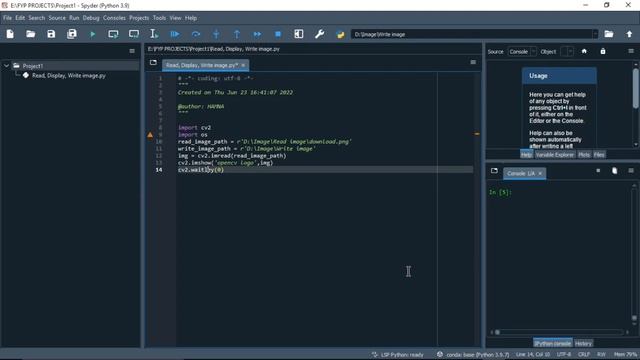Image resolution: width=640 pixels, height=360 pixels.
Task: Continue execution until next breakpoint
Action: pos(257,34)
